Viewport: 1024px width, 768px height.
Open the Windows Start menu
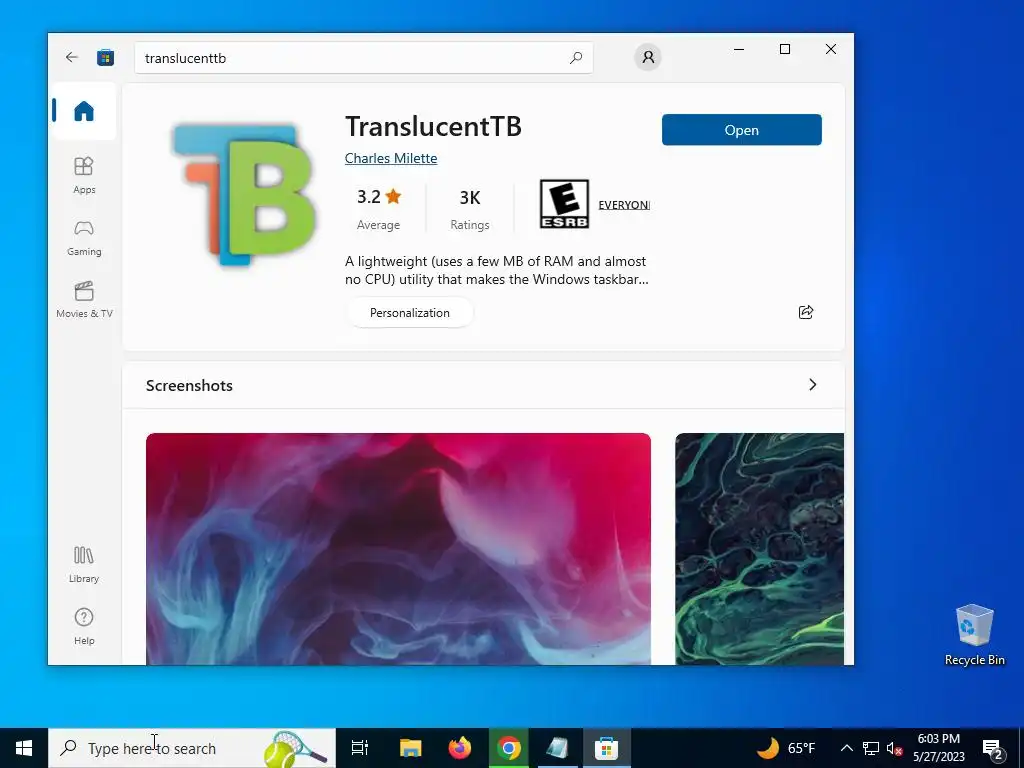[24, 748]
